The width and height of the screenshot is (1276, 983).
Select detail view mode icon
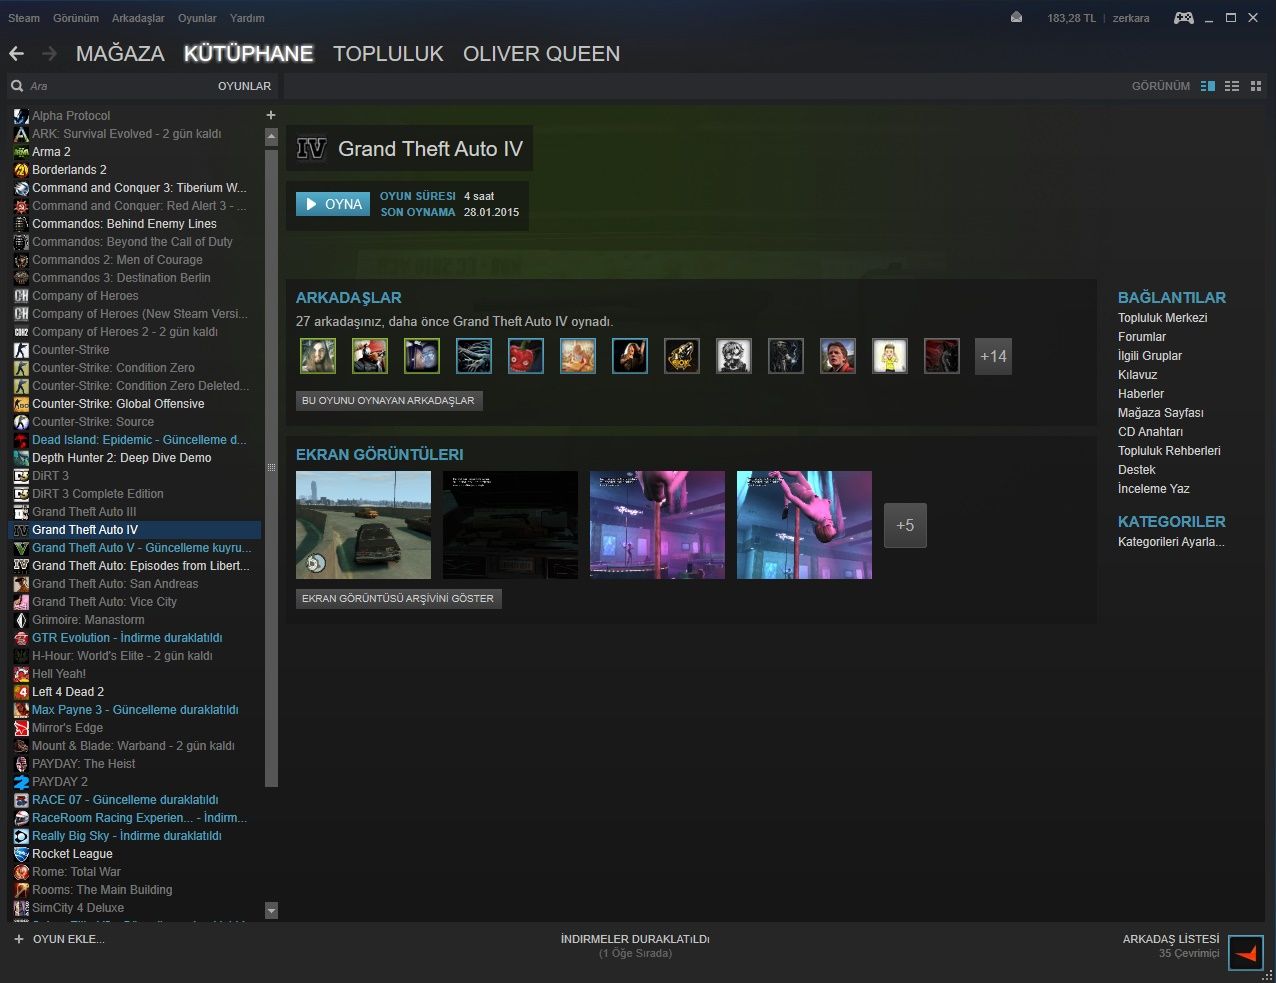point(1208,86)
